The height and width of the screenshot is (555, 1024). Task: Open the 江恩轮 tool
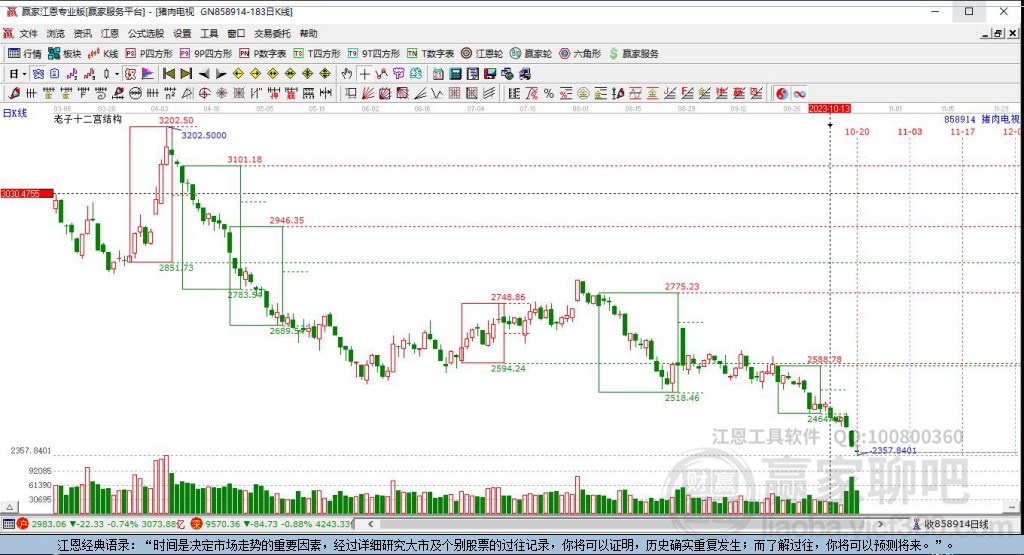[x=482, y=54]
